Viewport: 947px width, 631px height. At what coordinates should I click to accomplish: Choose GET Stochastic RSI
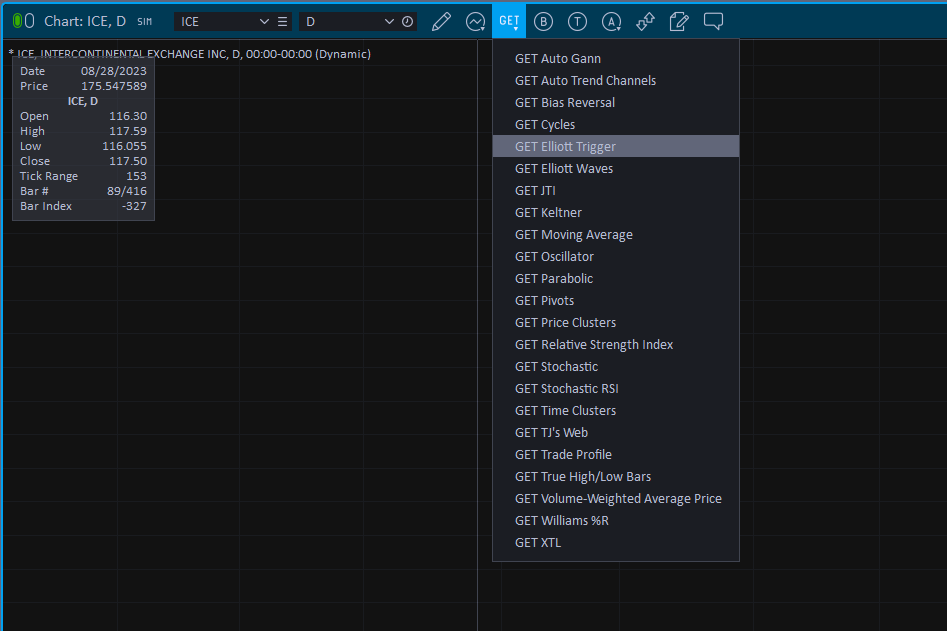[x=616, y=388]
